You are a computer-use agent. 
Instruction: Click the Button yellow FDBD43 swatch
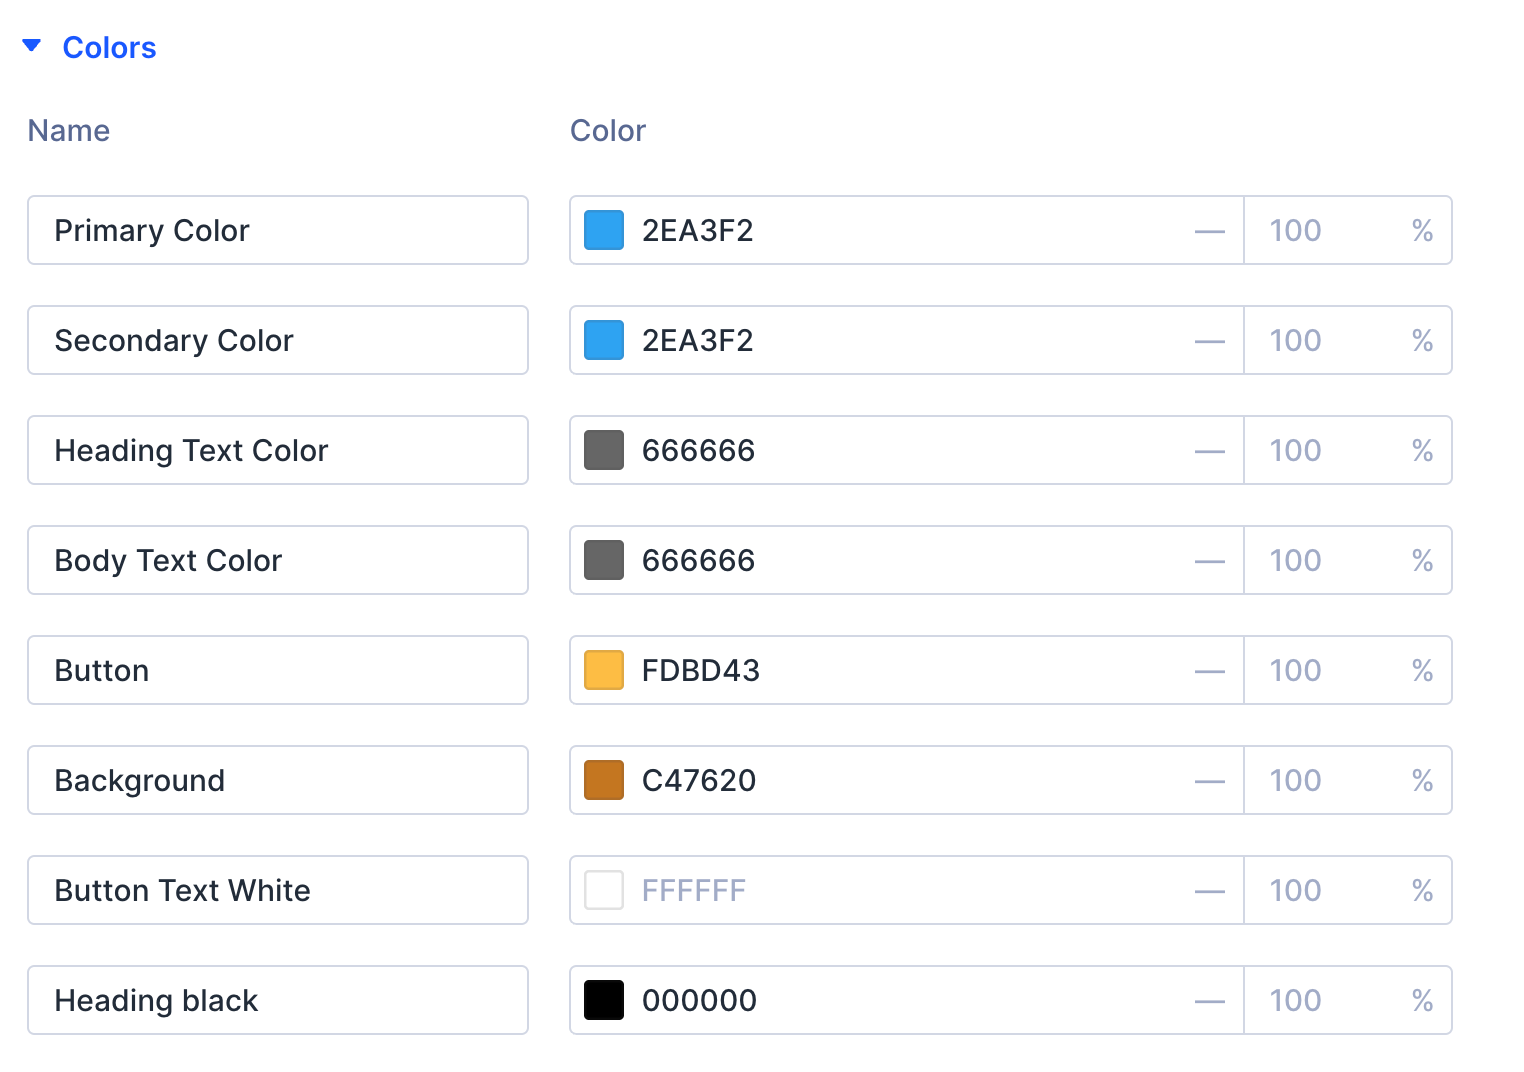[x=604, y=670]
